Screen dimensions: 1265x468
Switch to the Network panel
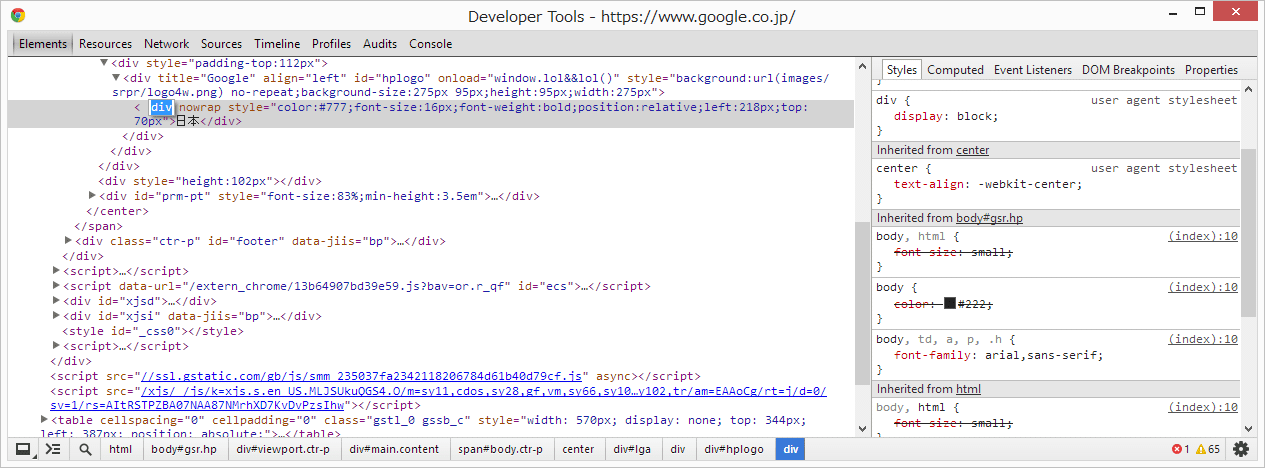(166, 44)
